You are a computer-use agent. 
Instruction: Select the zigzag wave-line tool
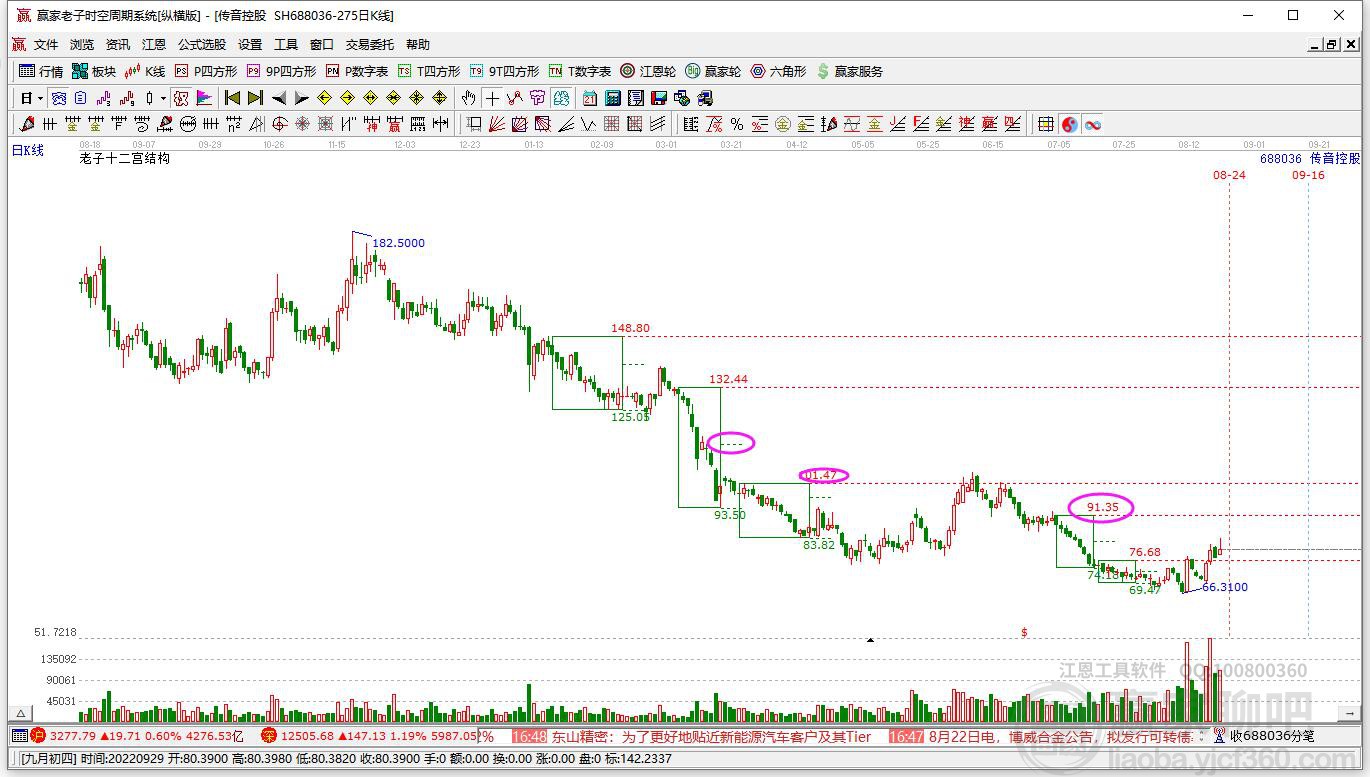(588, 124)
